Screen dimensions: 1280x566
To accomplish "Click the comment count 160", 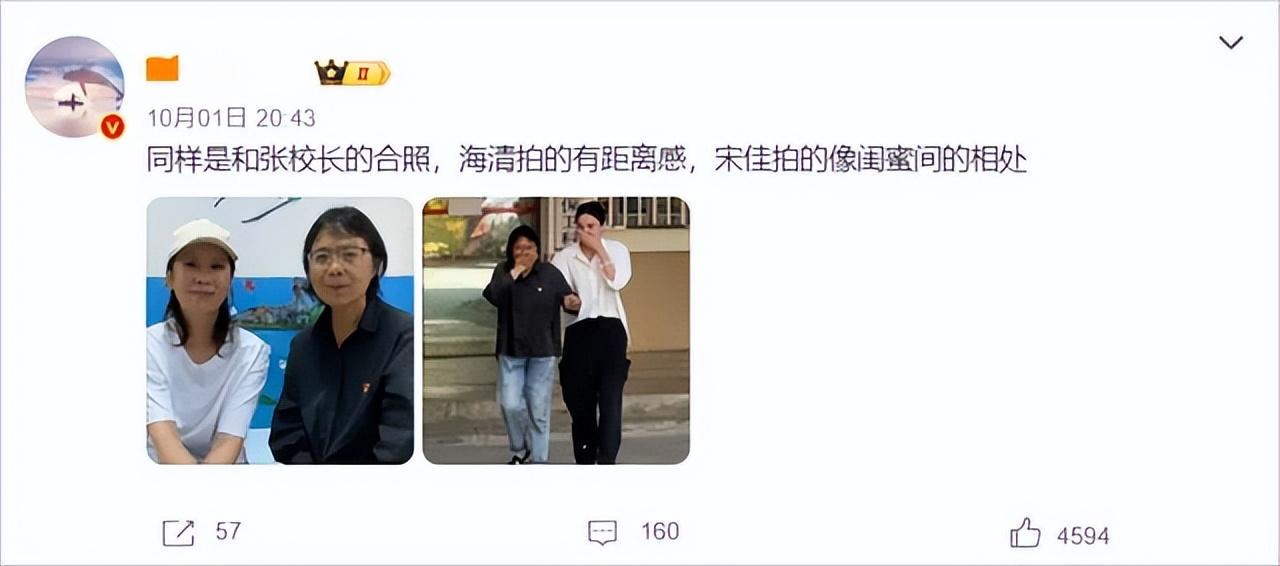I will pyautogui.click(x=660, y=531).
